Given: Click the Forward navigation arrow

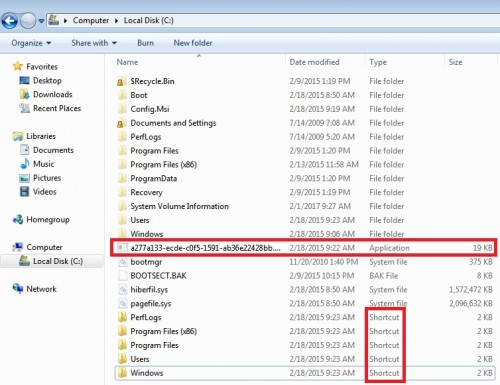Looking at the screenshot, I should 28,21.
